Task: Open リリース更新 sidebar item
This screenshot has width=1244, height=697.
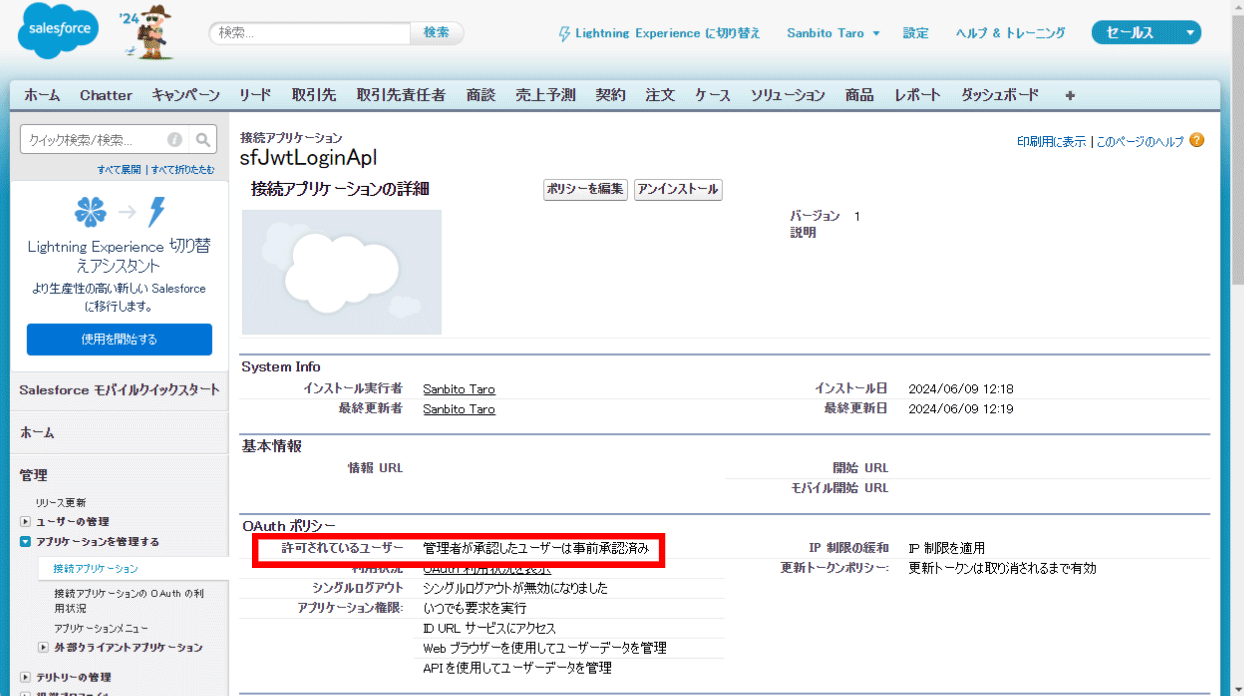Action: click(61, 503)
